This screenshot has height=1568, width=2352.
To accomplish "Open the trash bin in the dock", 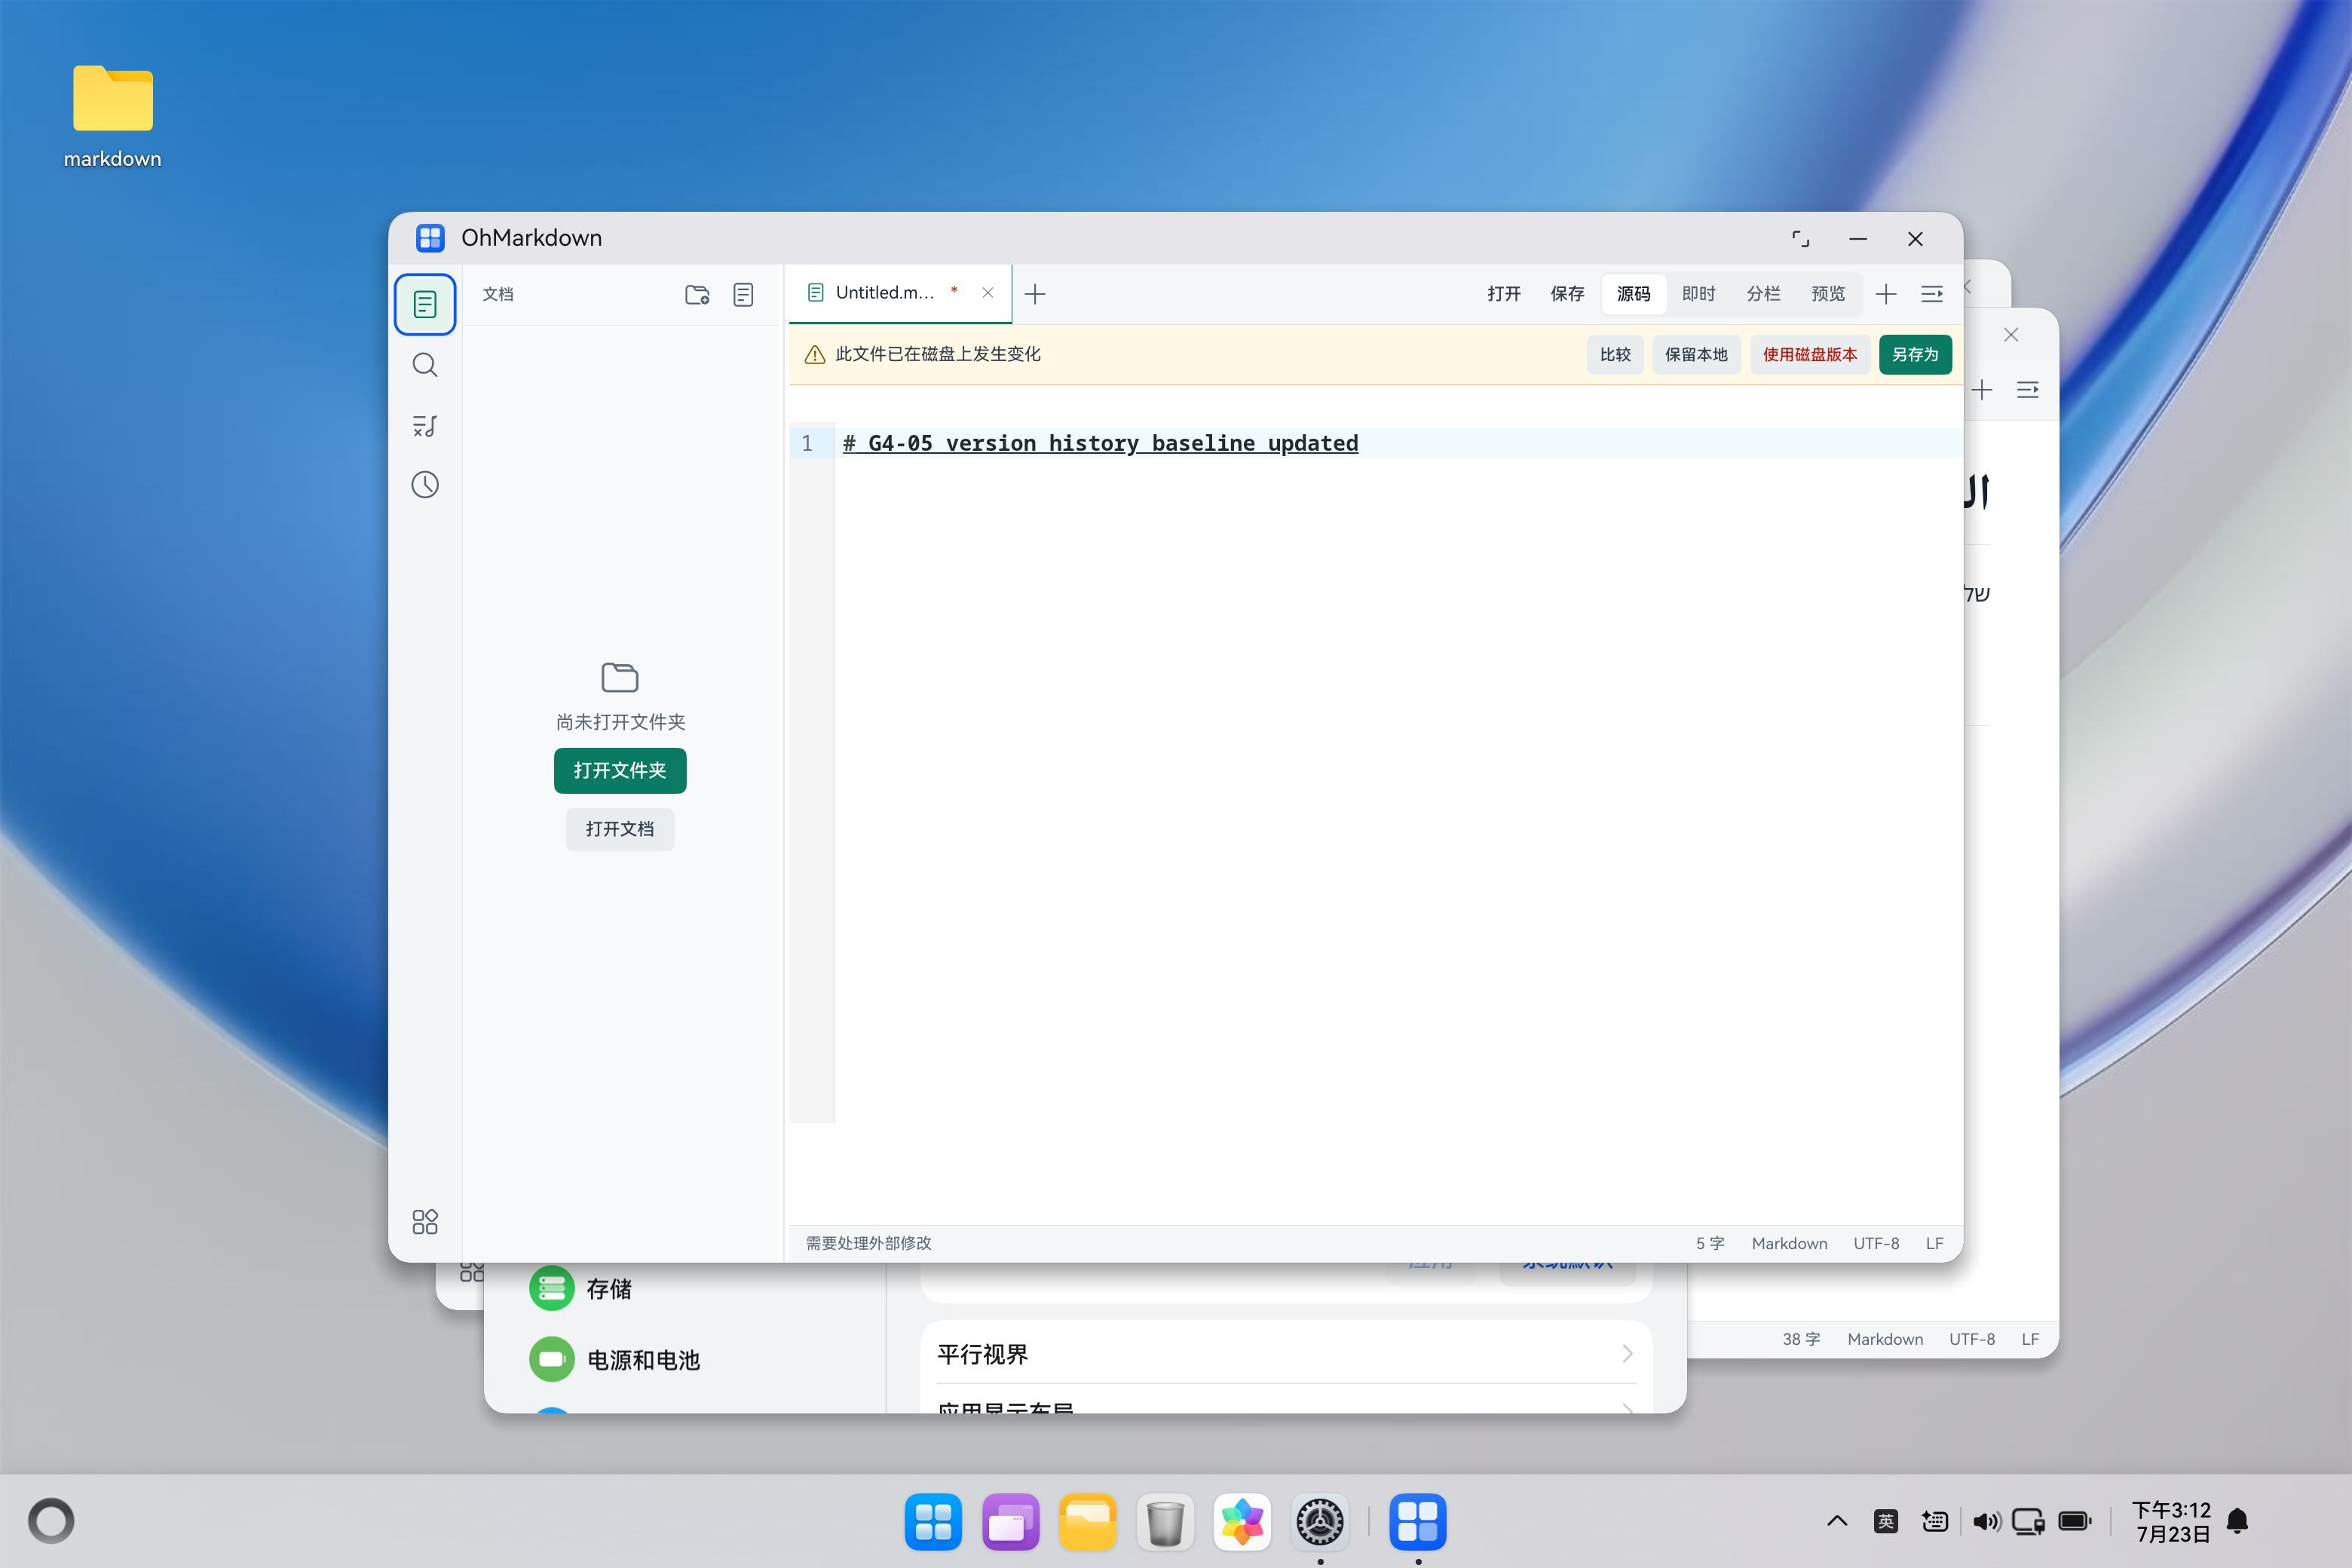I will click(1165, 1522).
